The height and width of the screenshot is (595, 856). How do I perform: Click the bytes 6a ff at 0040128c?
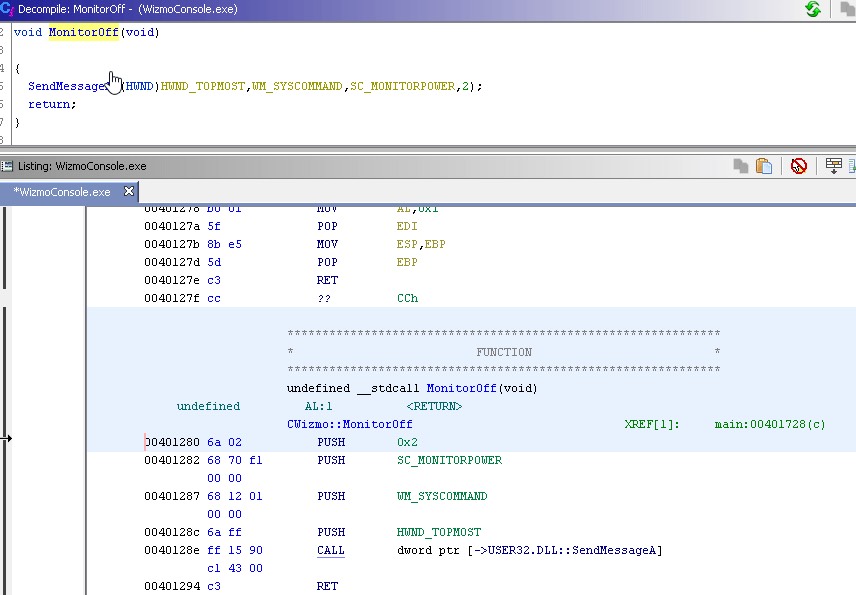[224, 532]
